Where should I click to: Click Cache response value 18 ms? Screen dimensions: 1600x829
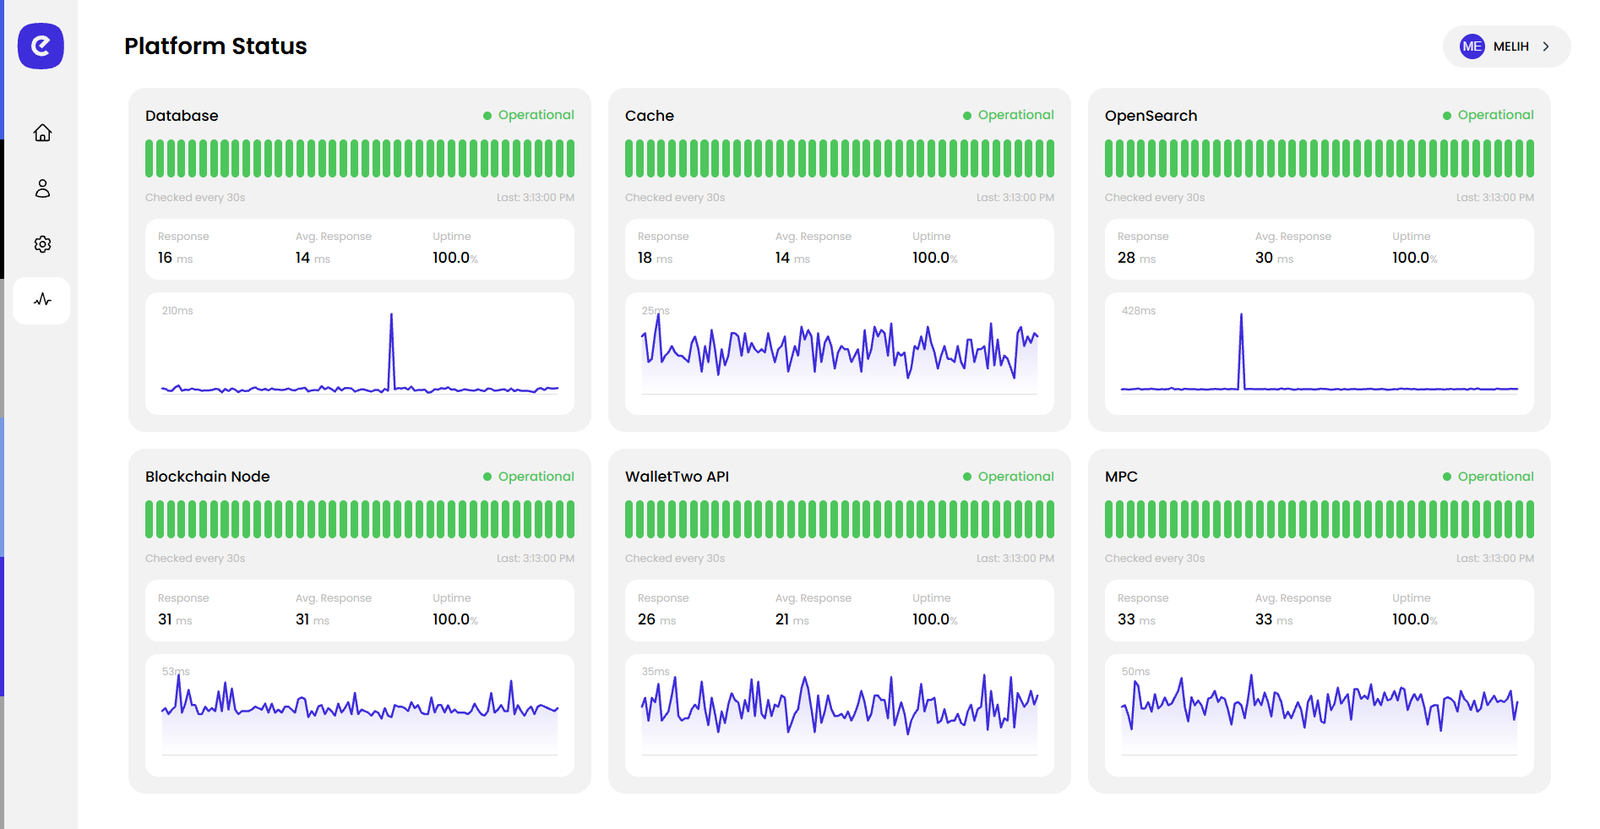pos(655,258)
